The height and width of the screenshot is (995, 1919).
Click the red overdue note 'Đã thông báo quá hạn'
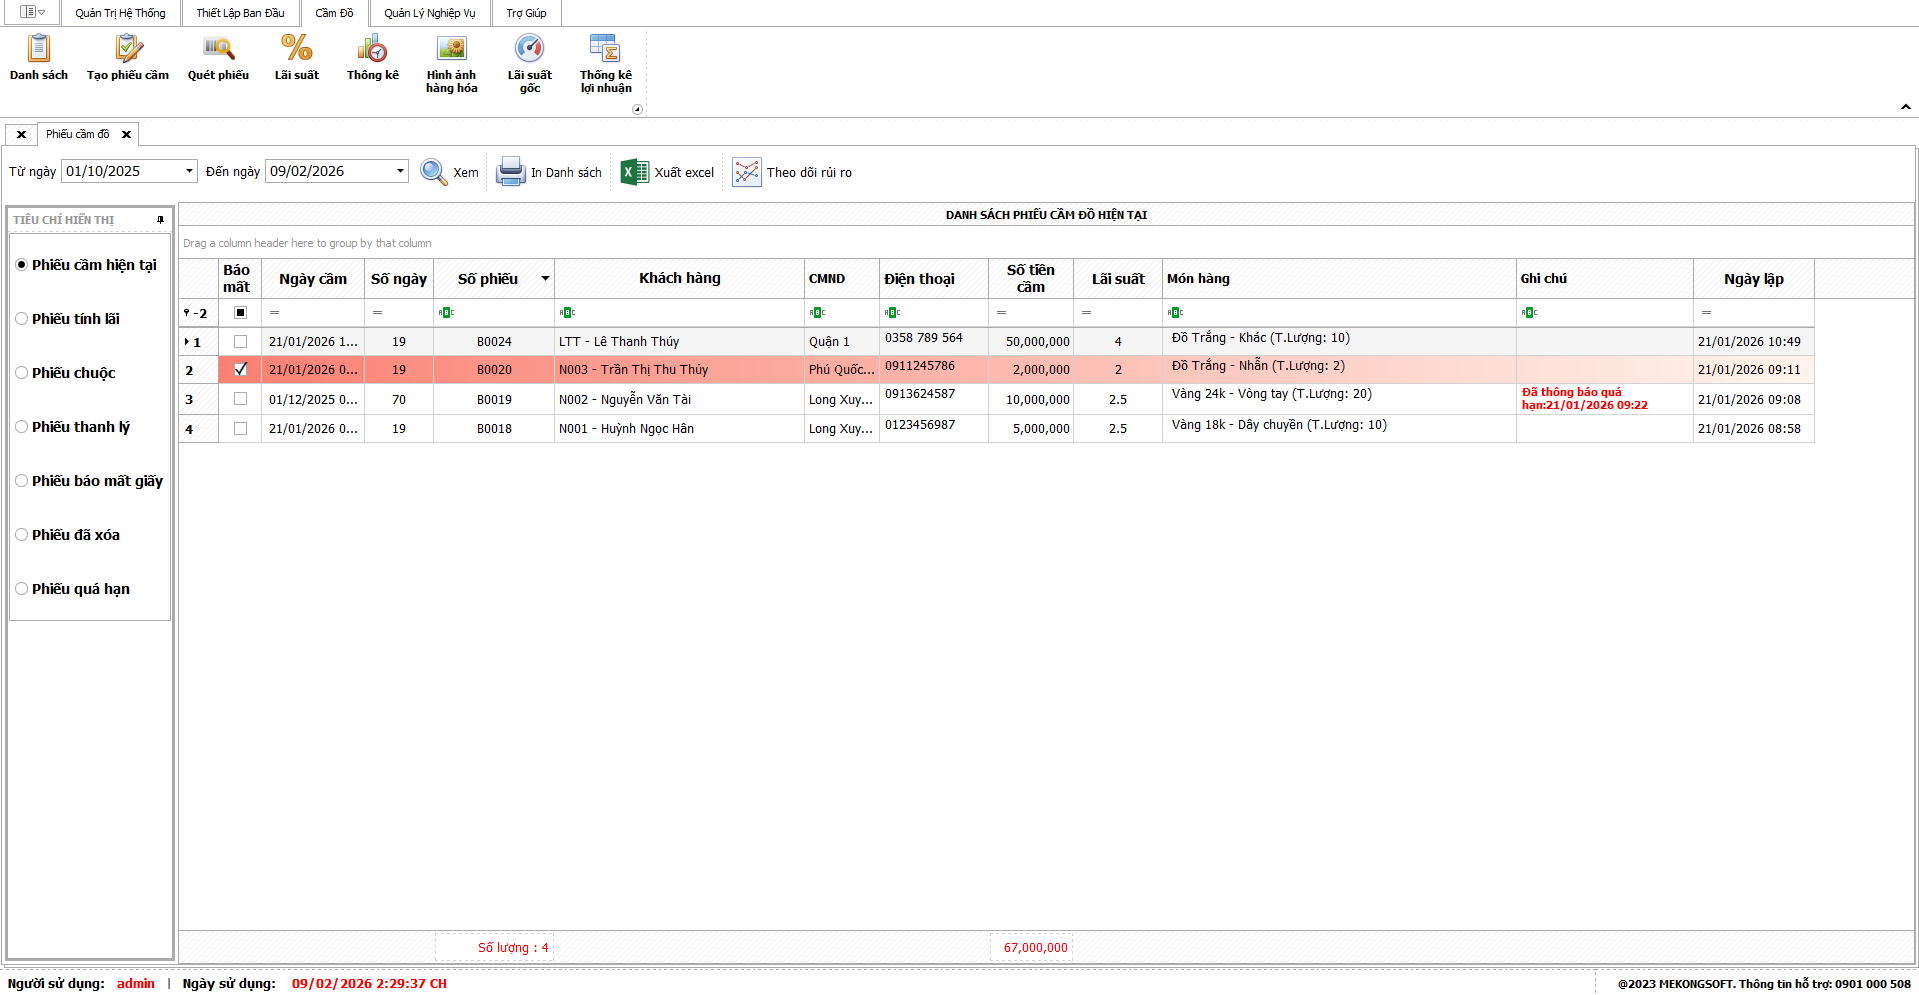click(x=1585, y=399)
